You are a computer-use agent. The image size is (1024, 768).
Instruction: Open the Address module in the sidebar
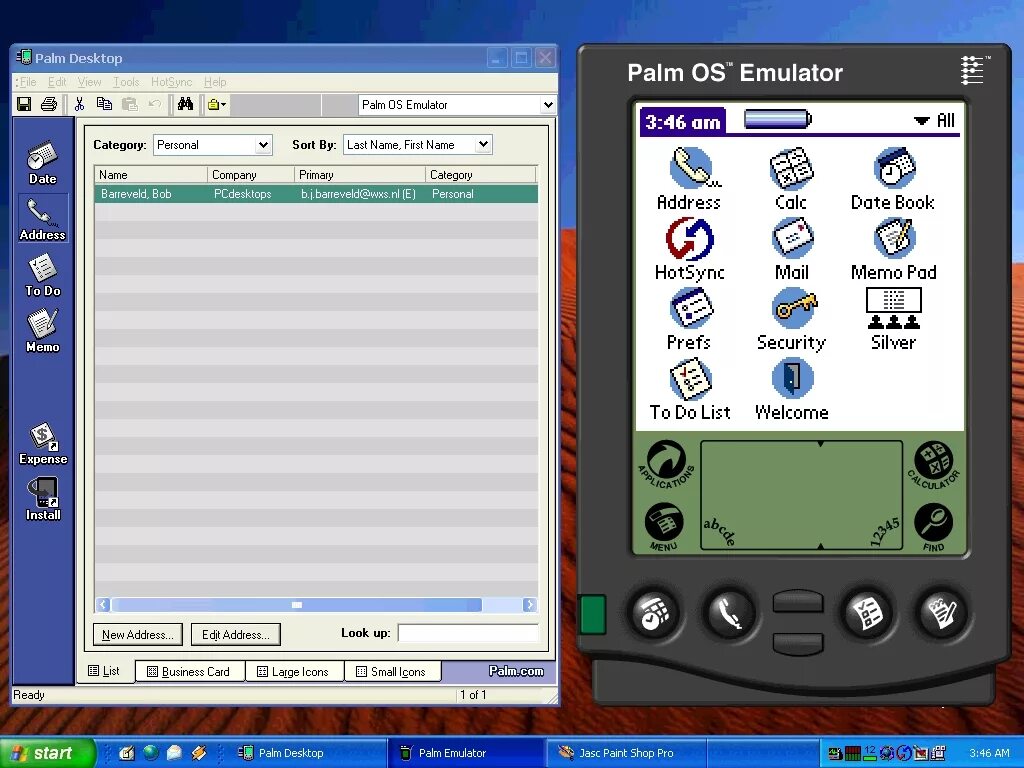click(x=42, y=219)
